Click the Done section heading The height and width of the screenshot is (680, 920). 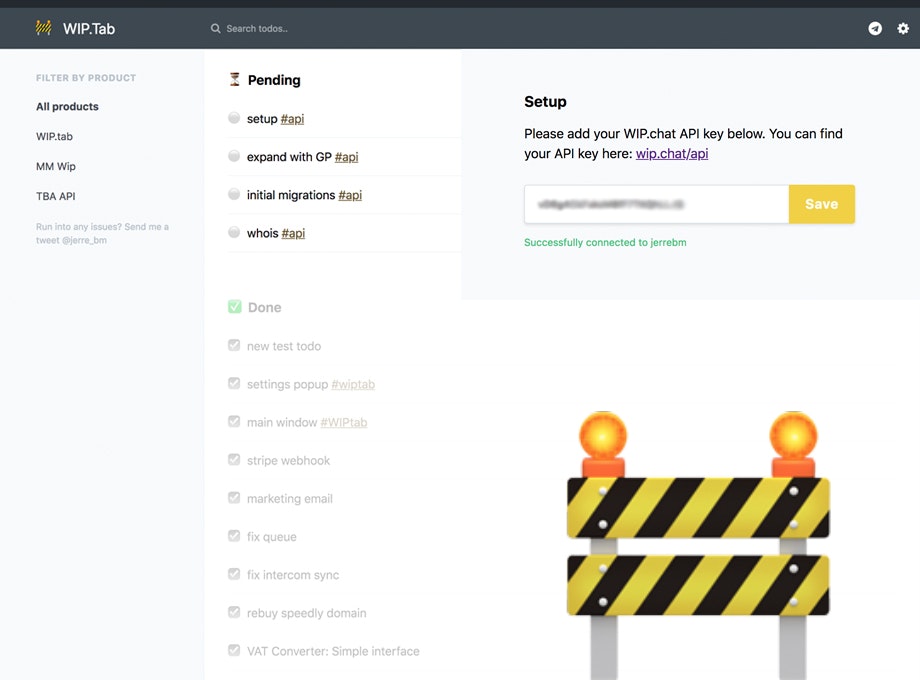(x=265, y=307)
